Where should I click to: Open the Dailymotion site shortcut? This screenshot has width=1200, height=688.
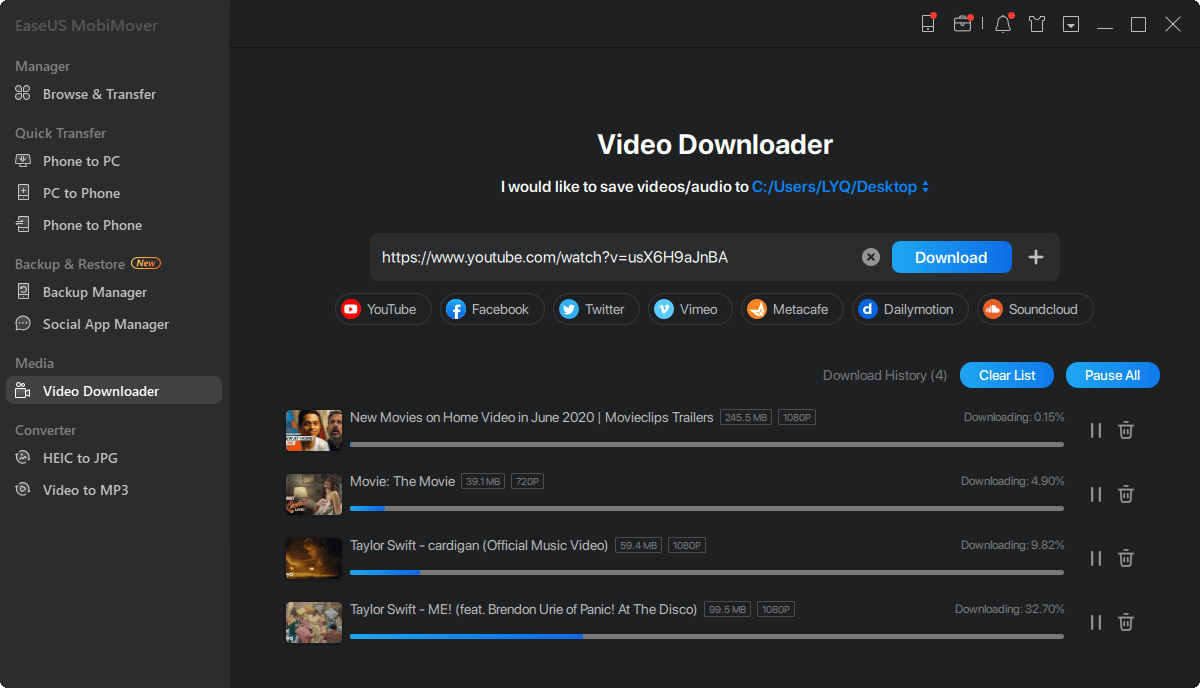(x=910, y=309)
